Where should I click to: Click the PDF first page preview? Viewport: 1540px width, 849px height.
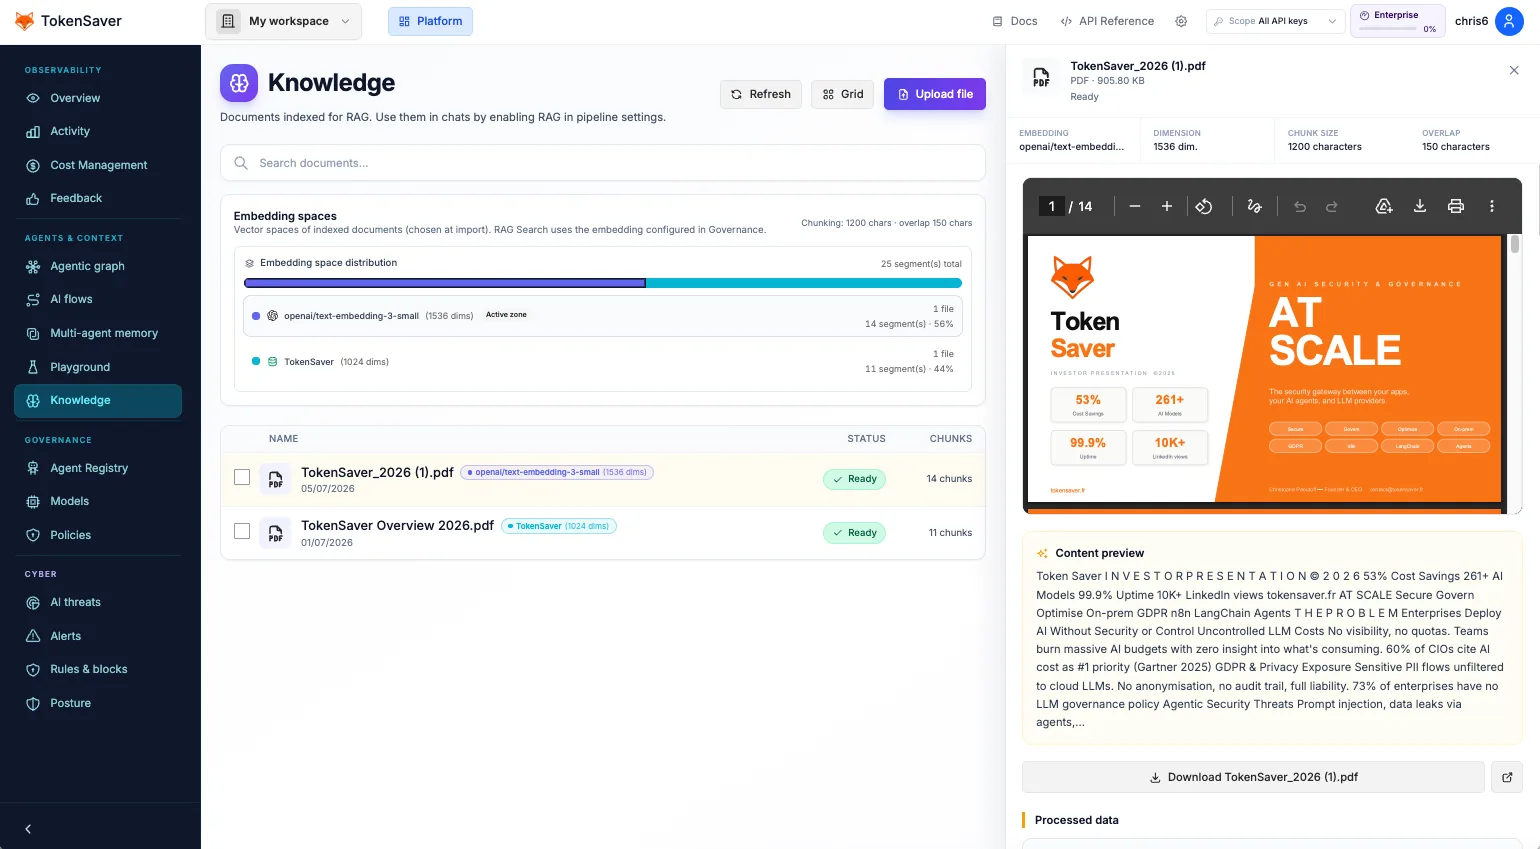pos(1265,369)
